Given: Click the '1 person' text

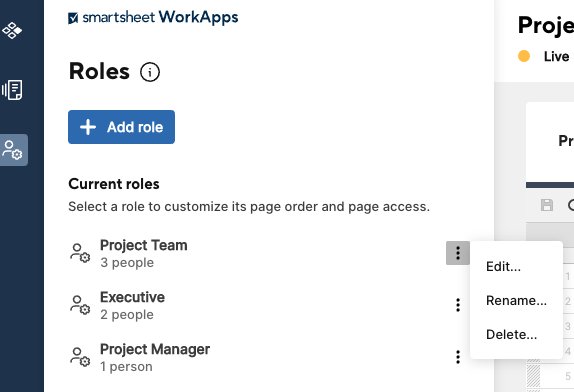Looking at the screenshot, I should [x=126, y=366].
